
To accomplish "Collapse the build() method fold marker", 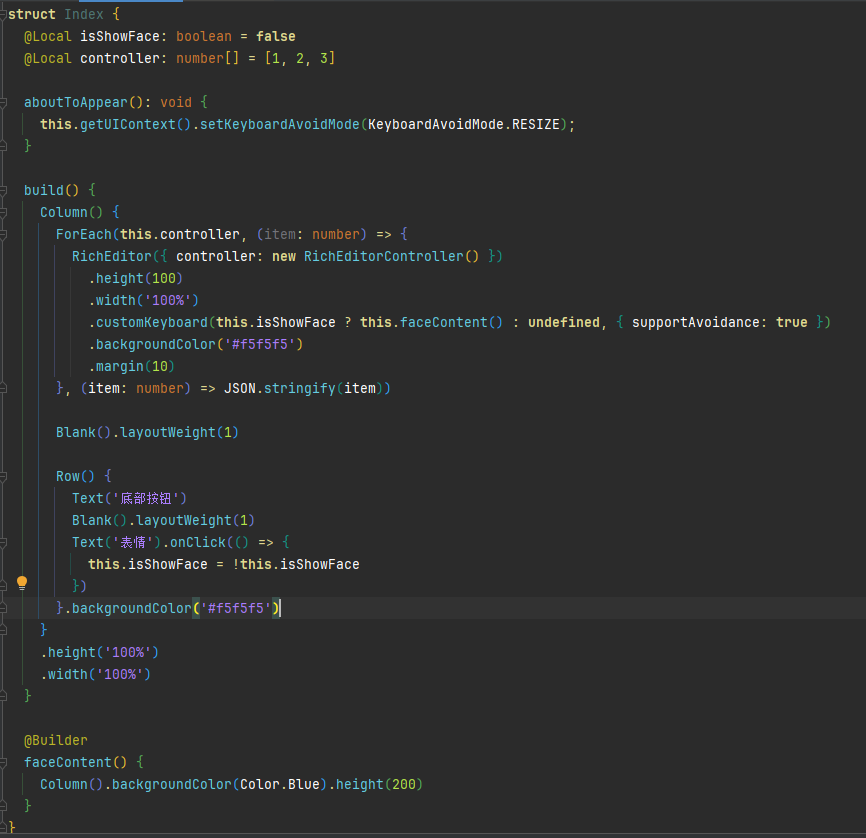I will [x=4, y=190].
